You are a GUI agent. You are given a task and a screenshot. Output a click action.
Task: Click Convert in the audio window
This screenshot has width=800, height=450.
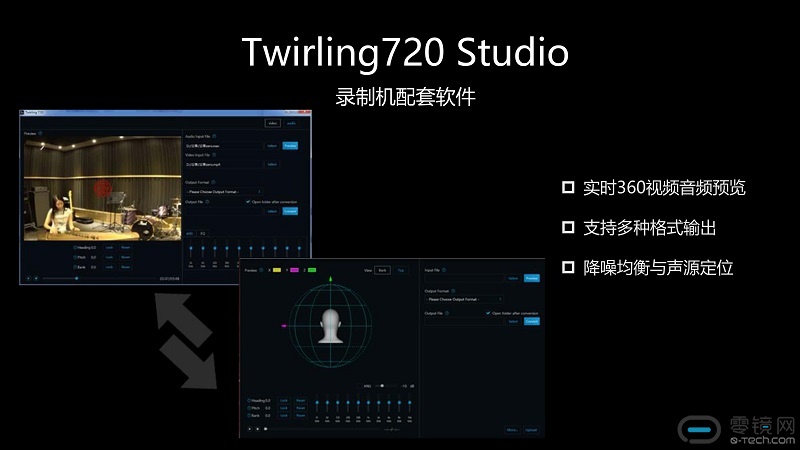[x=532, y=321]
